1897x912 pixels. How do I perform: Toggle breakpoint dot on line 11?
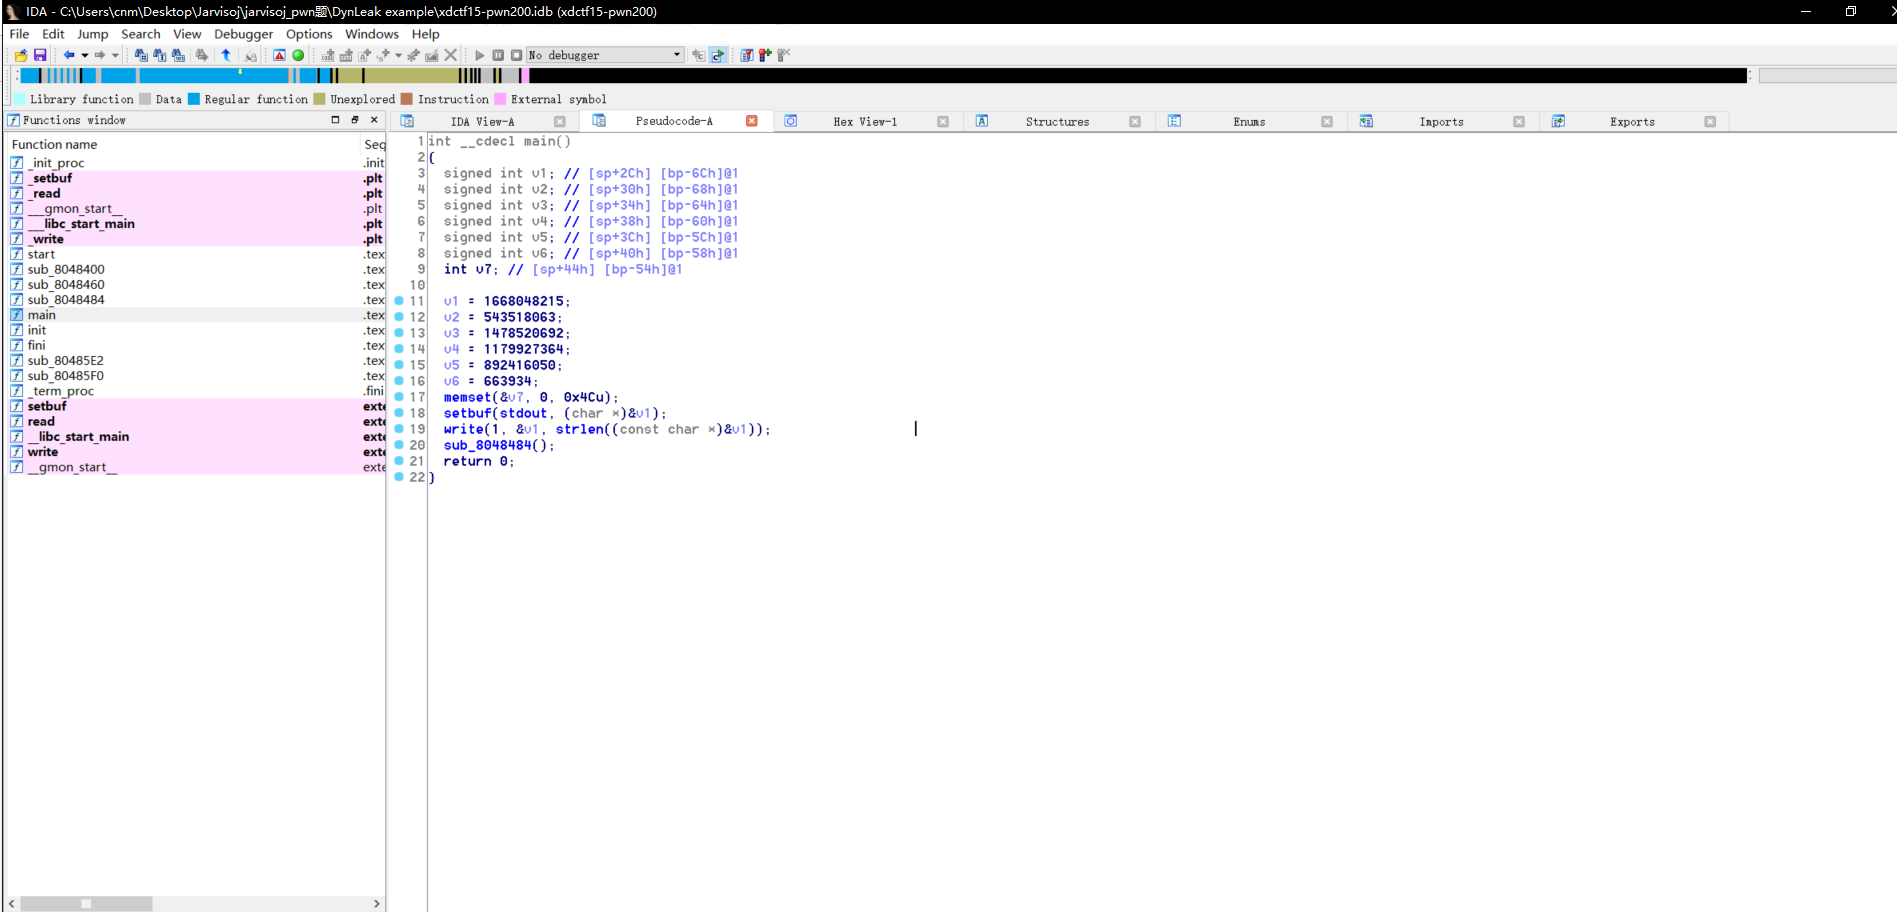coord(399,301)
